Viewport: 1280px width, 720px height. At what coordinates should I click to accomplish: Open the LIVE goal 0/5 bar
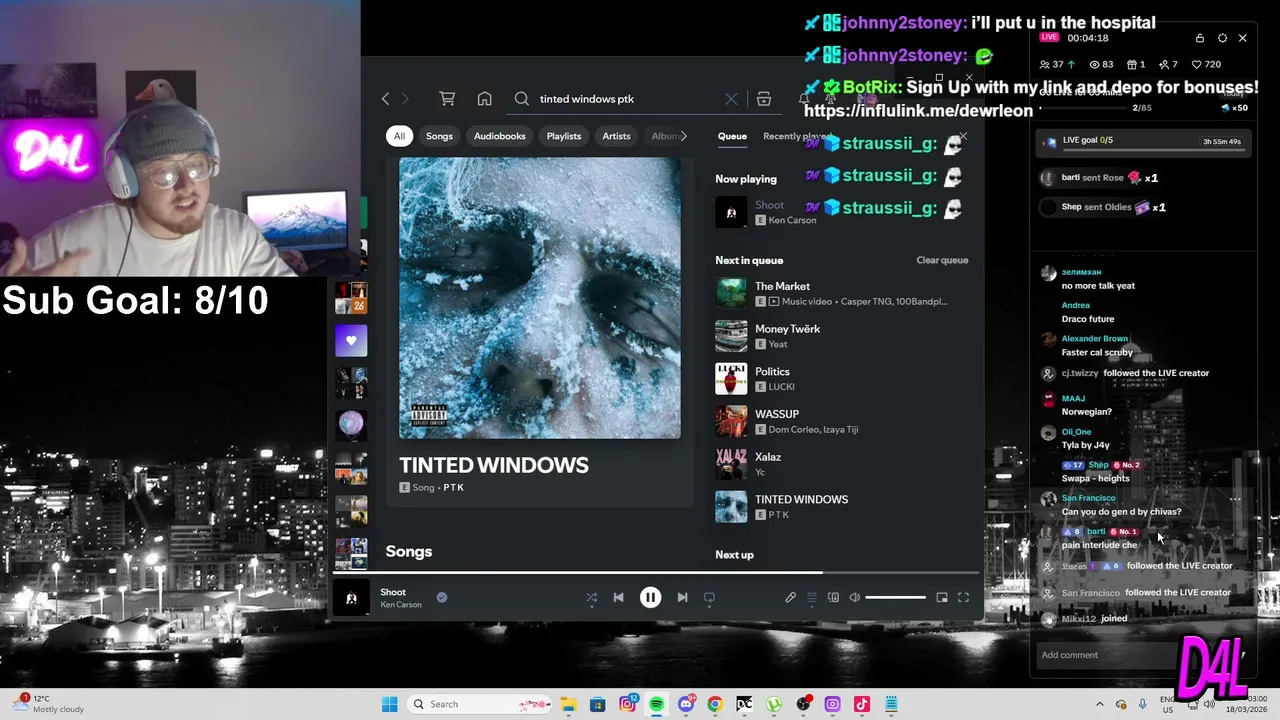click(x=1143, y=141)
